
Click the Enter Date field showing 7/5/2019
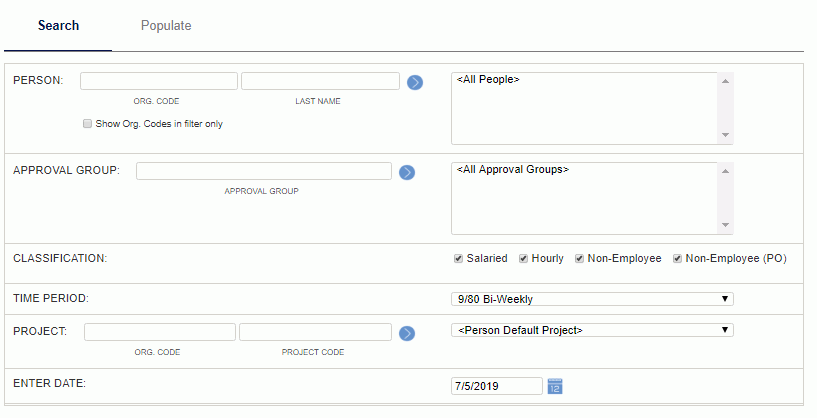(x=497, y=386)
